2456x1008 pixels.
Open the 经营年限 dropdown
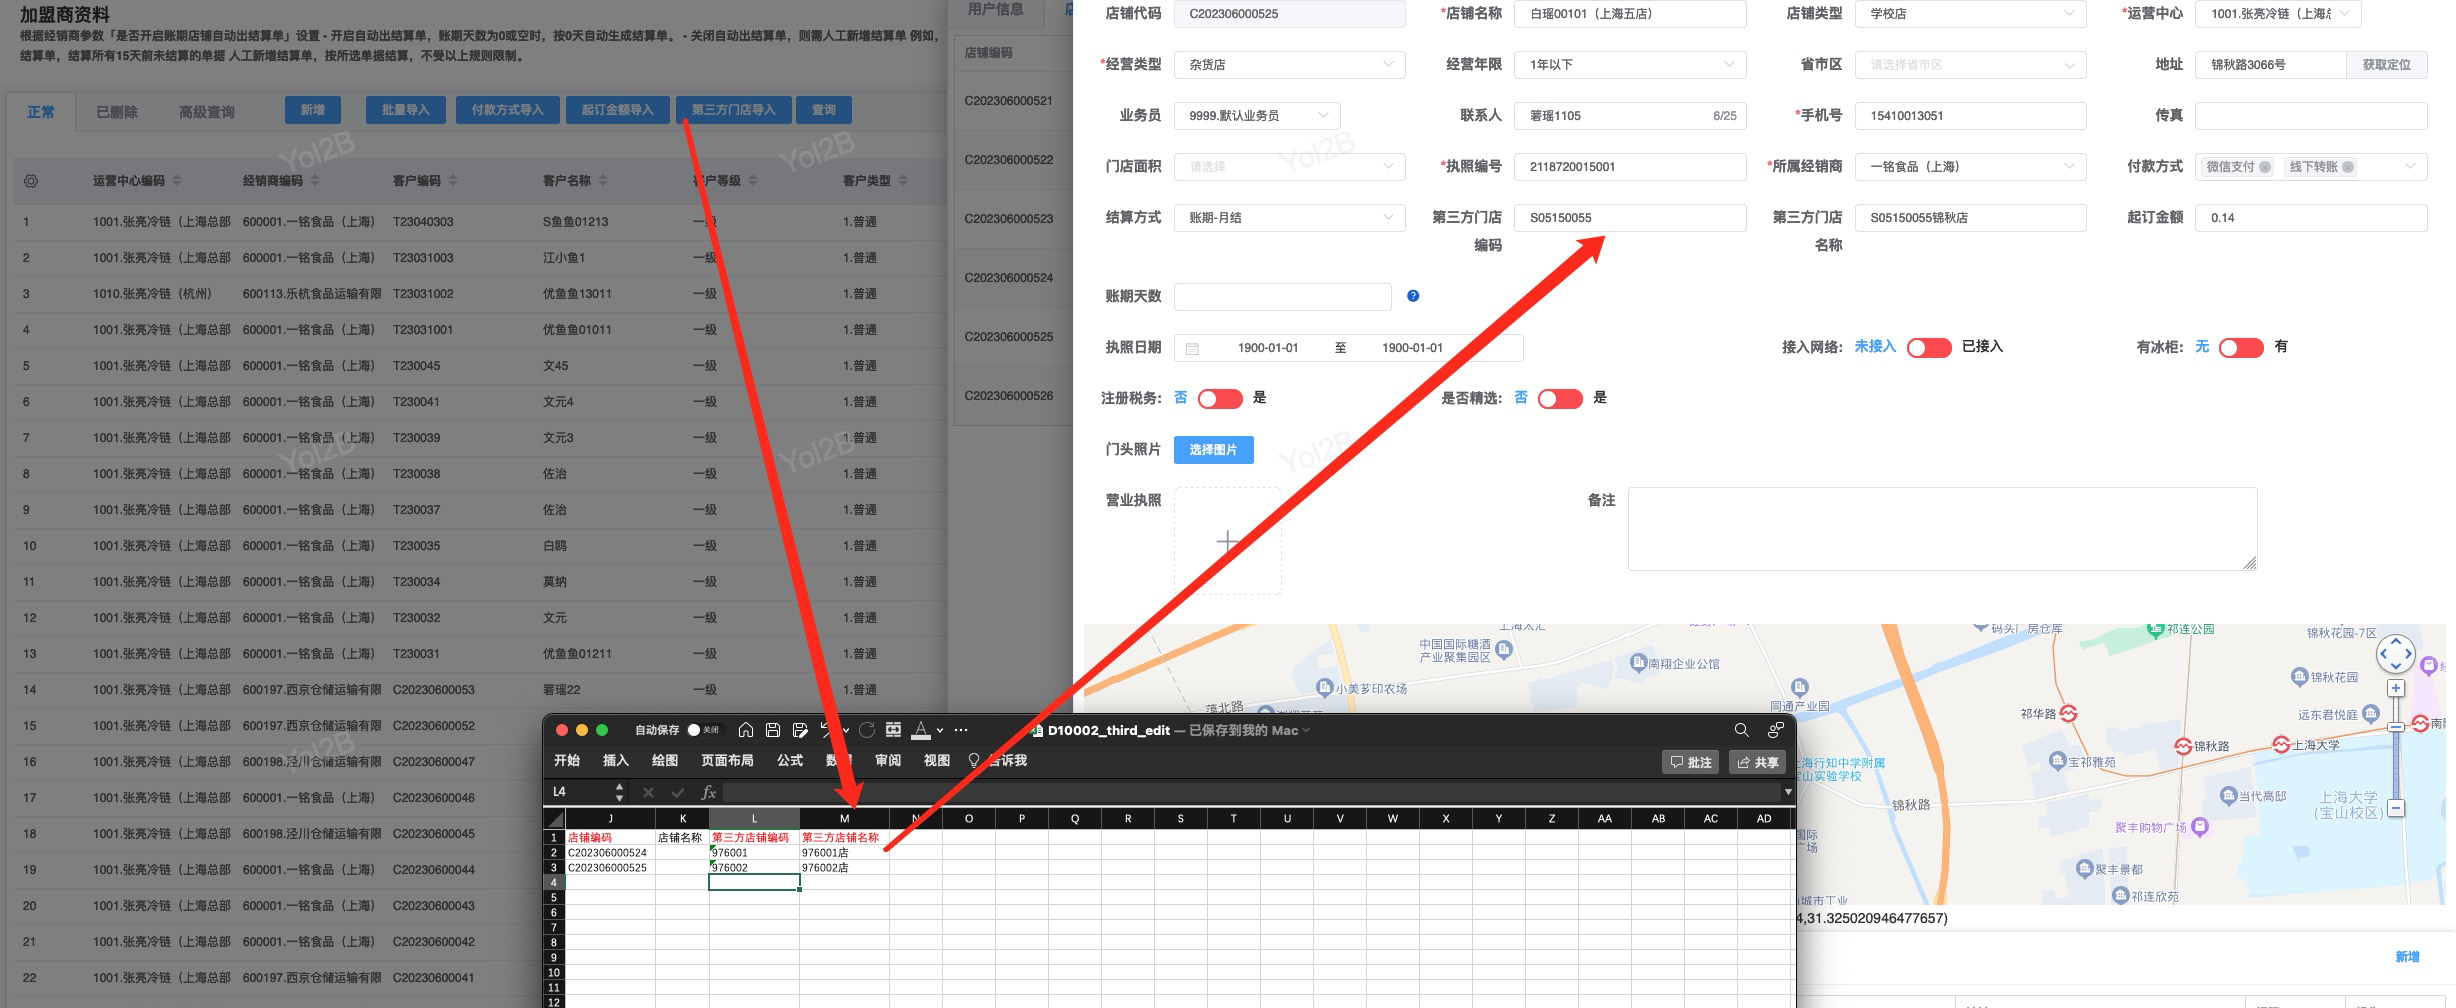coord(1630,65)
